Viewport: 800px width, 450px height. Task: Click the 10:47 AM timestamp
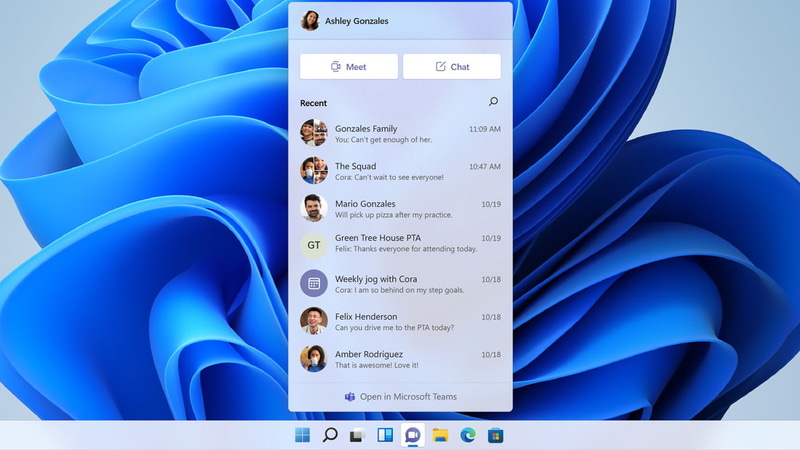(485, 166)
